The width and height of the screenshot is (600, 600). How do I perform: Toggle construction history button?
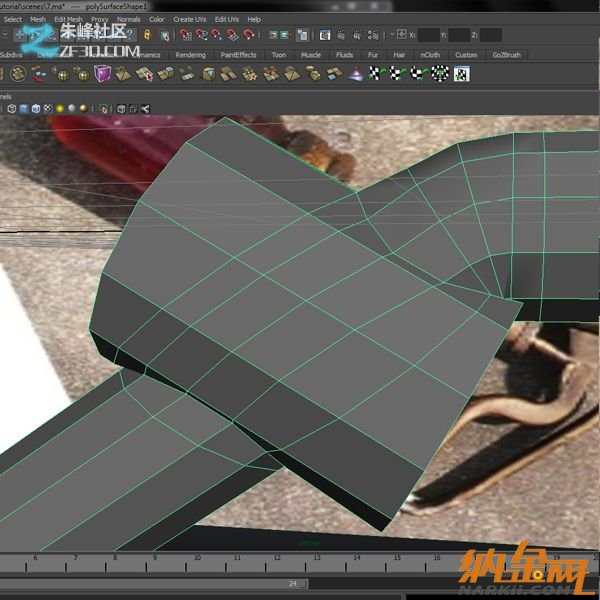pos(302,35)
